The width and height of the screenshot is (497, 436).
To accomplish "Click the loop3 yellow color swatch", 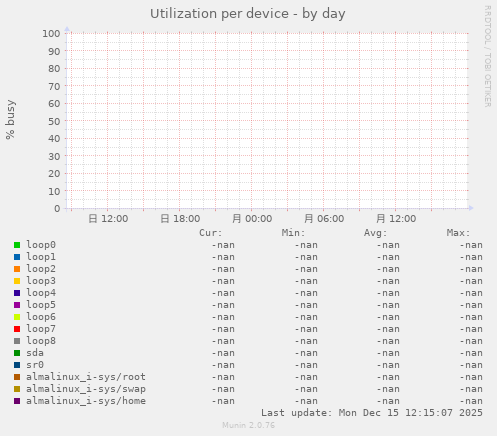I will click(x=17, y=281).
